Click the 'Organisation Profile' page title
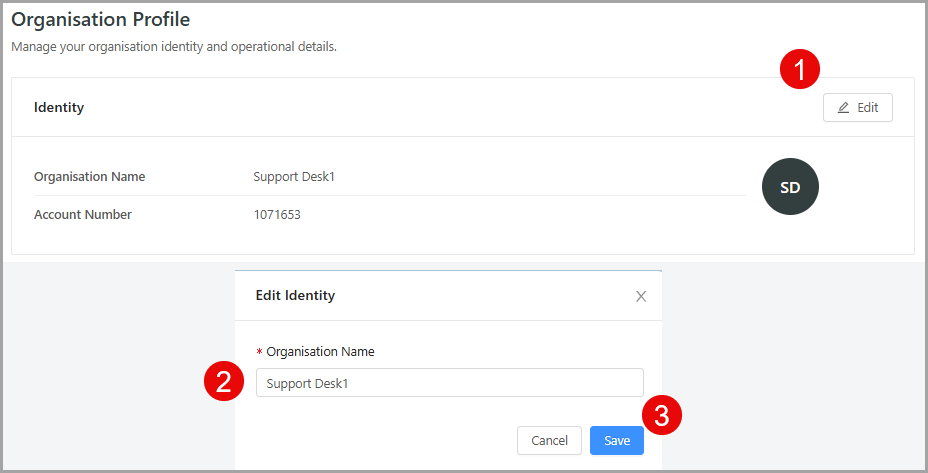928x473 pixels. (101, 19)
